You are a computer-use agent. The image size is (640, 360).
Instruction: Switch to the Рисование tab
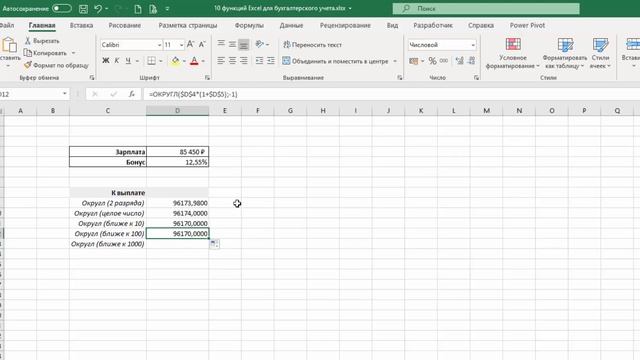[124, 25]
